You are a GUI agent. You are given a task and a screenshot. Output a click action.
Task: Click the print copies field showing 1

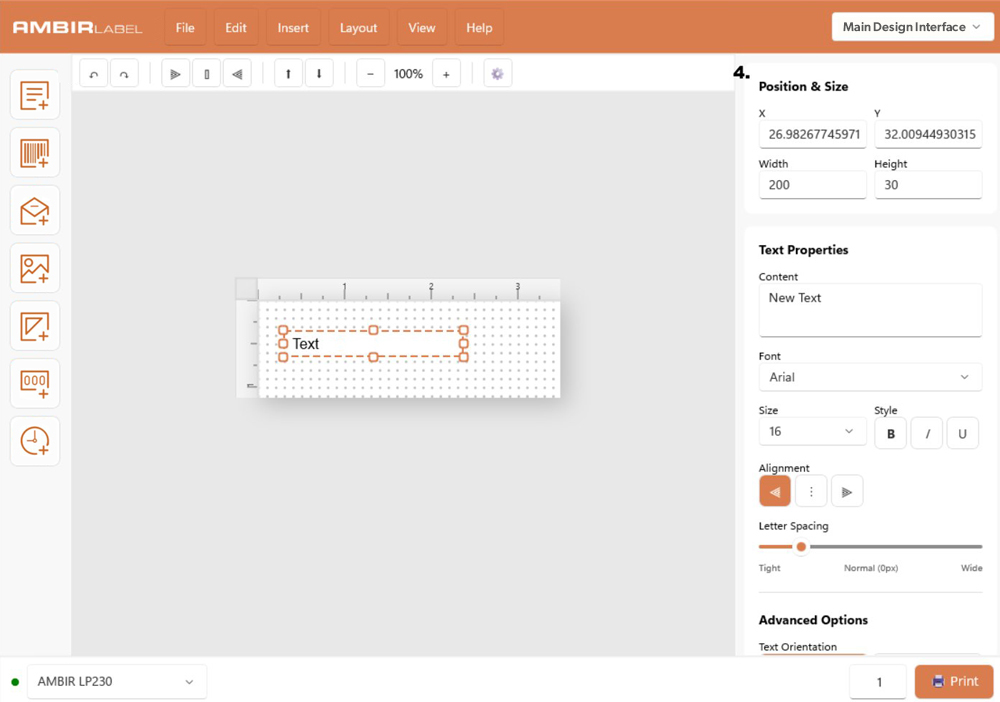(x=878, y=682)
